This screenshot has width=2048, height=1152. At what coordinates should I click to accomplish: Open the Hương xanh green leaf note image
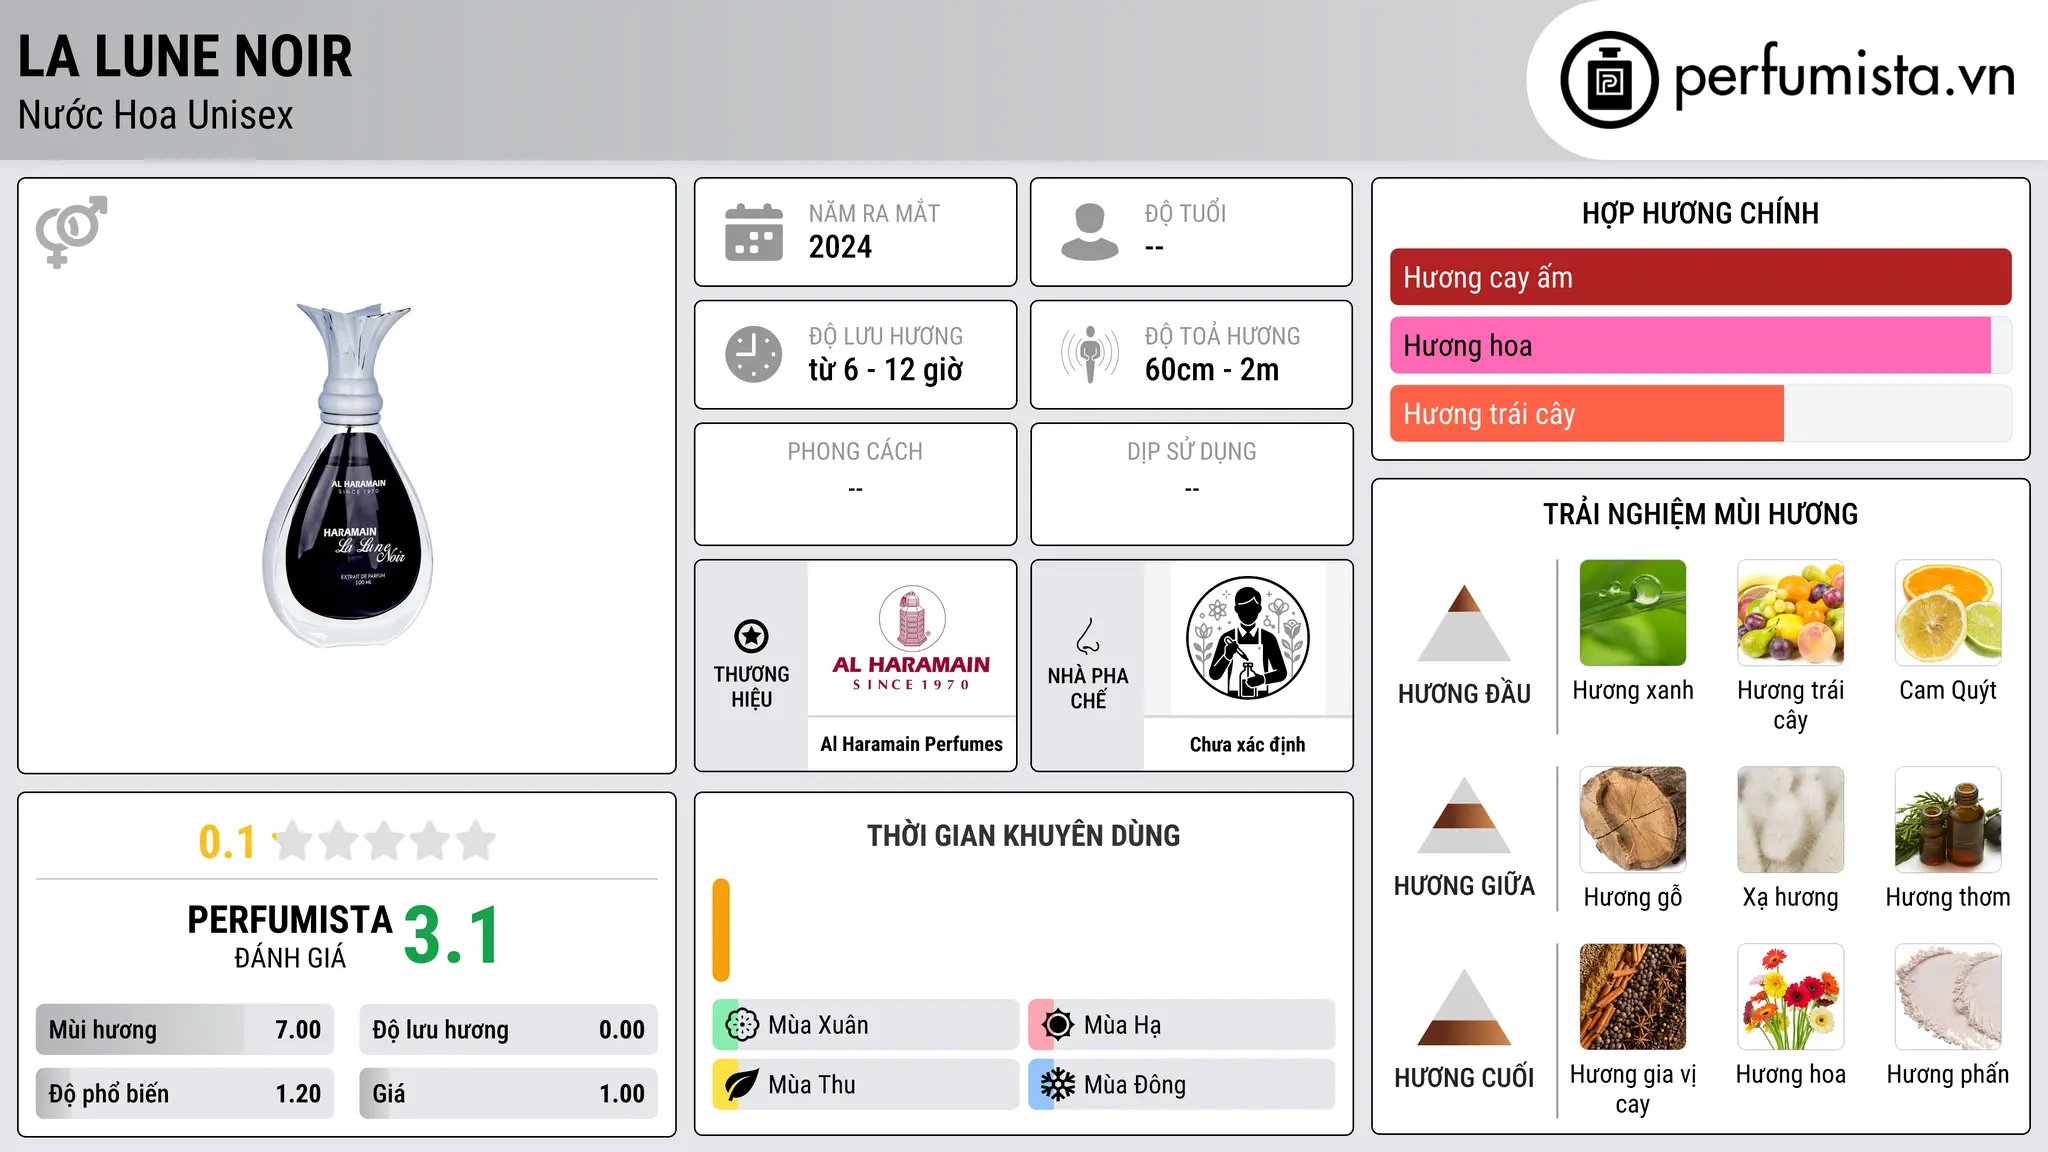tap(1633, 613)
